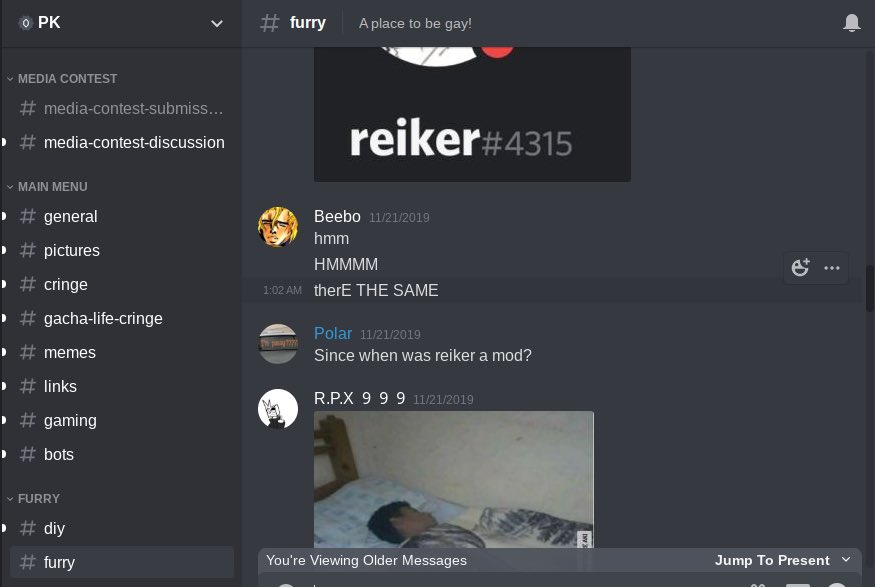Collapse the MEDIA CONTEST category

tap(62, 79)
